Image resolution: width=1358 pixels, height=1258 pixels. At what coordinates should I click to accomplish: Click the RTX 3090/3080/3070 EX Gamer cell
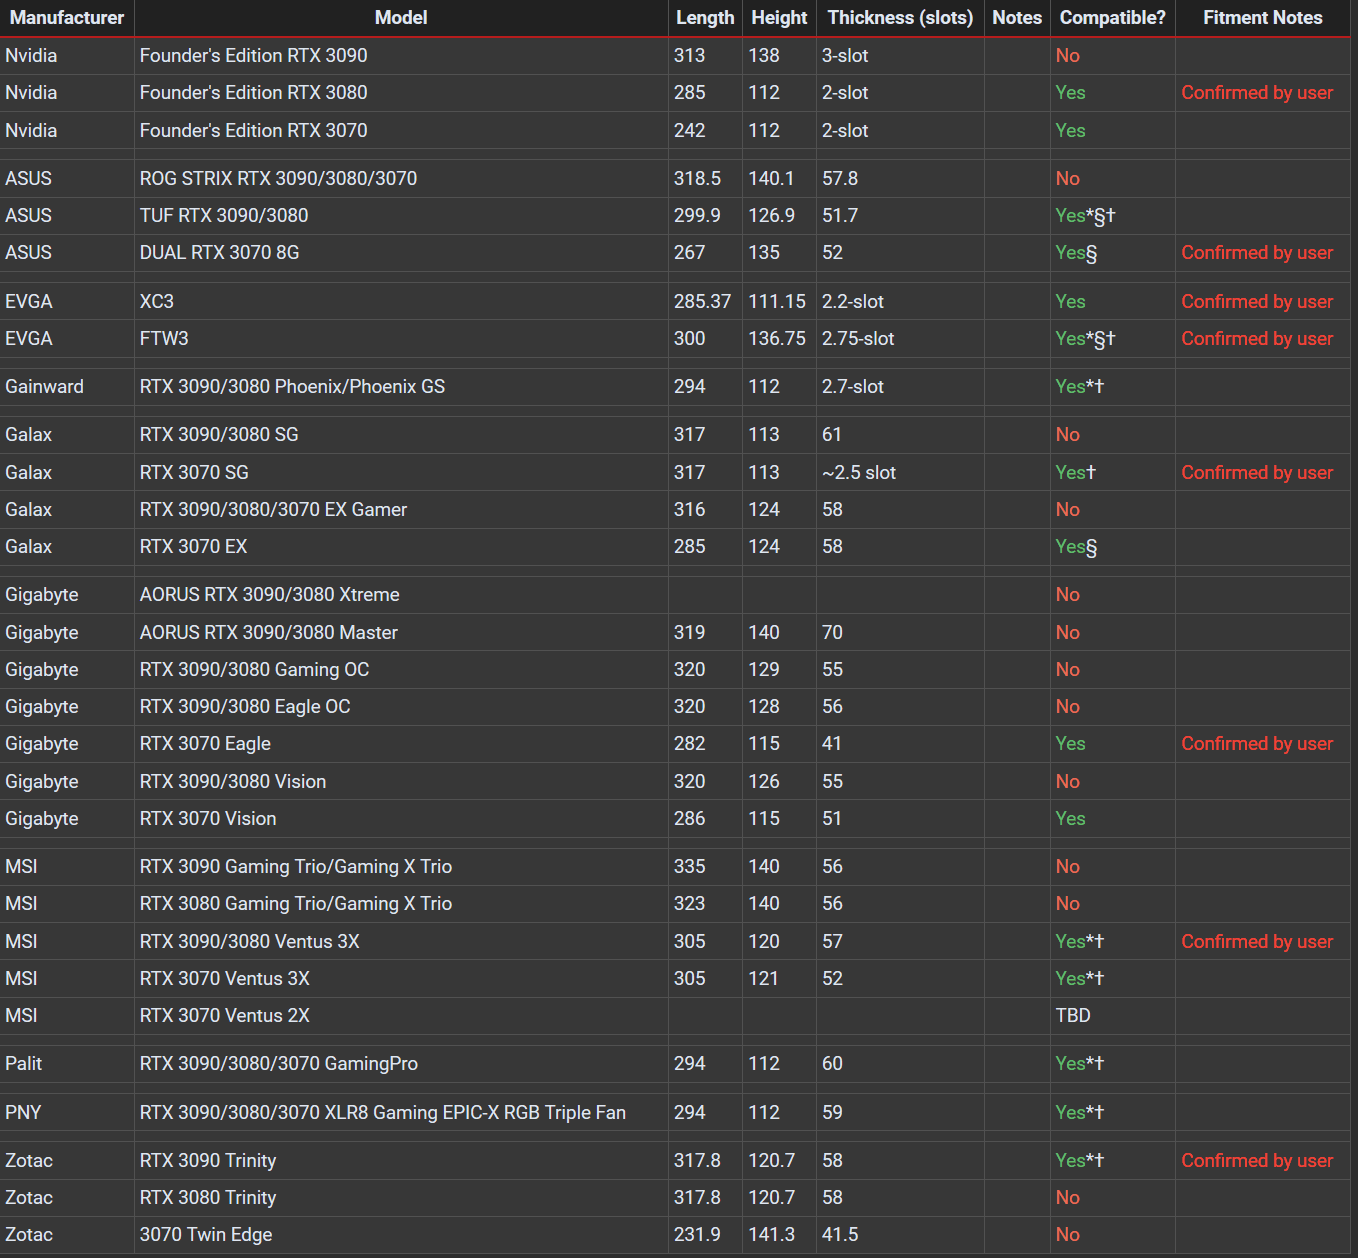[x=401, y=510]
